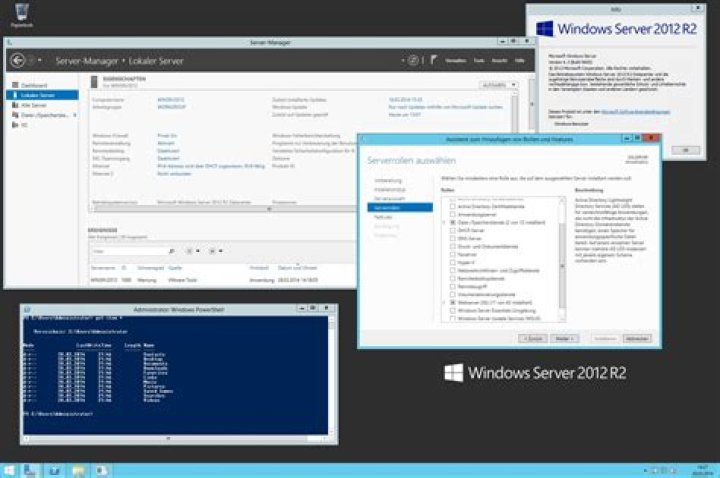
Task: Open File Explorer from the taskbar
Action: 78,470
